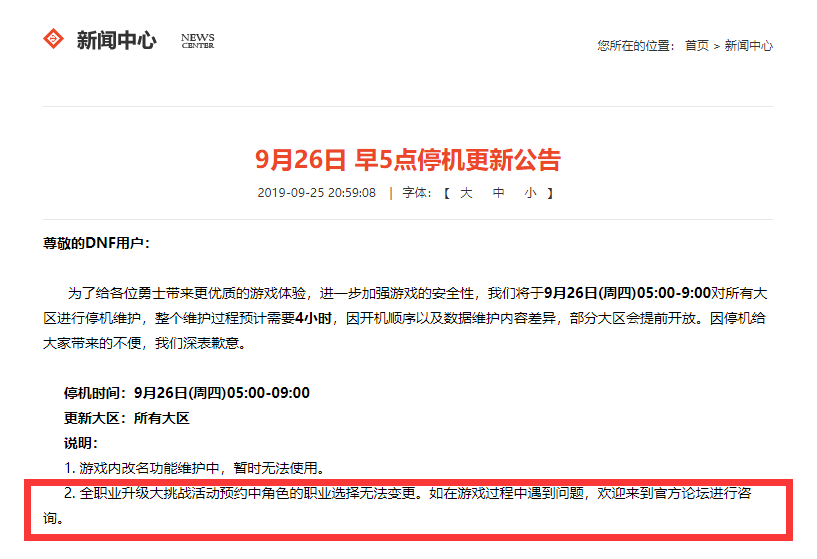Open the 新闻中心 breadcrumb link
Viewport: 817px width, 559px height.
pos(748,46)
